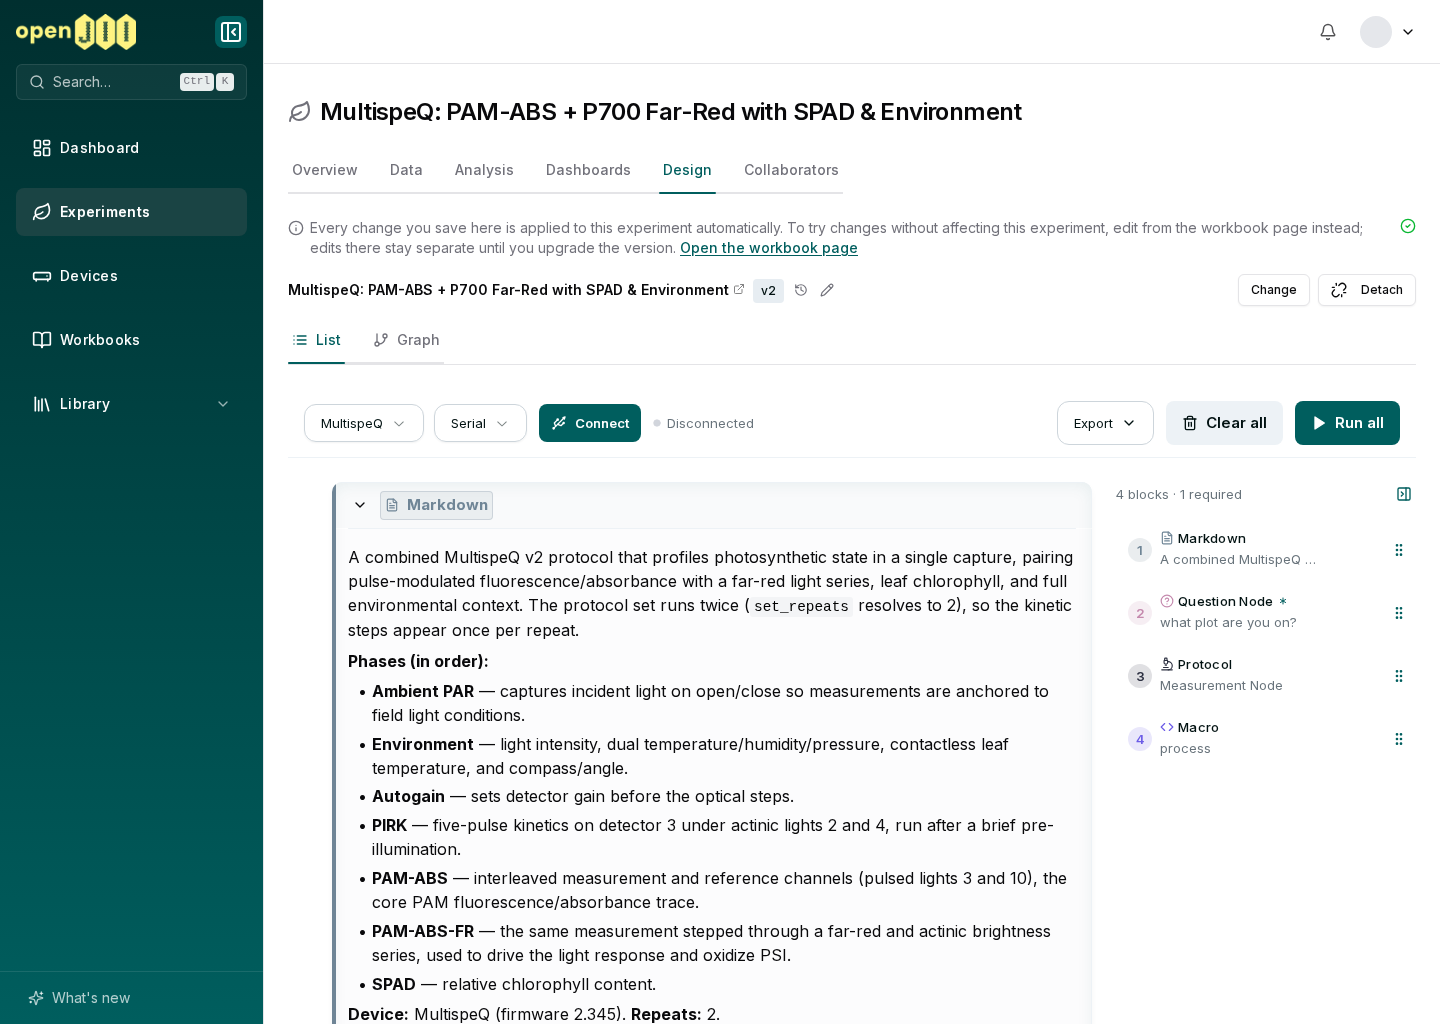Switch to the Graph view tab

point(406,340)
